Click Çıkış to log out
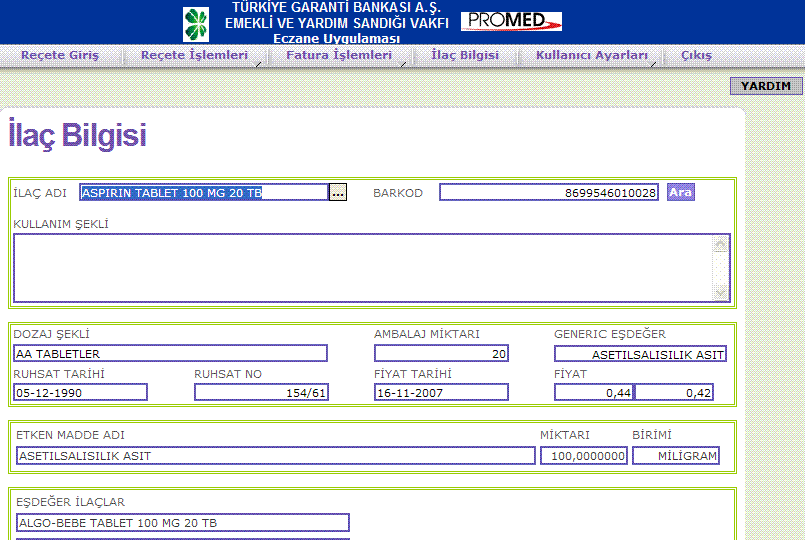805x540 pixels. click(696, 56)
